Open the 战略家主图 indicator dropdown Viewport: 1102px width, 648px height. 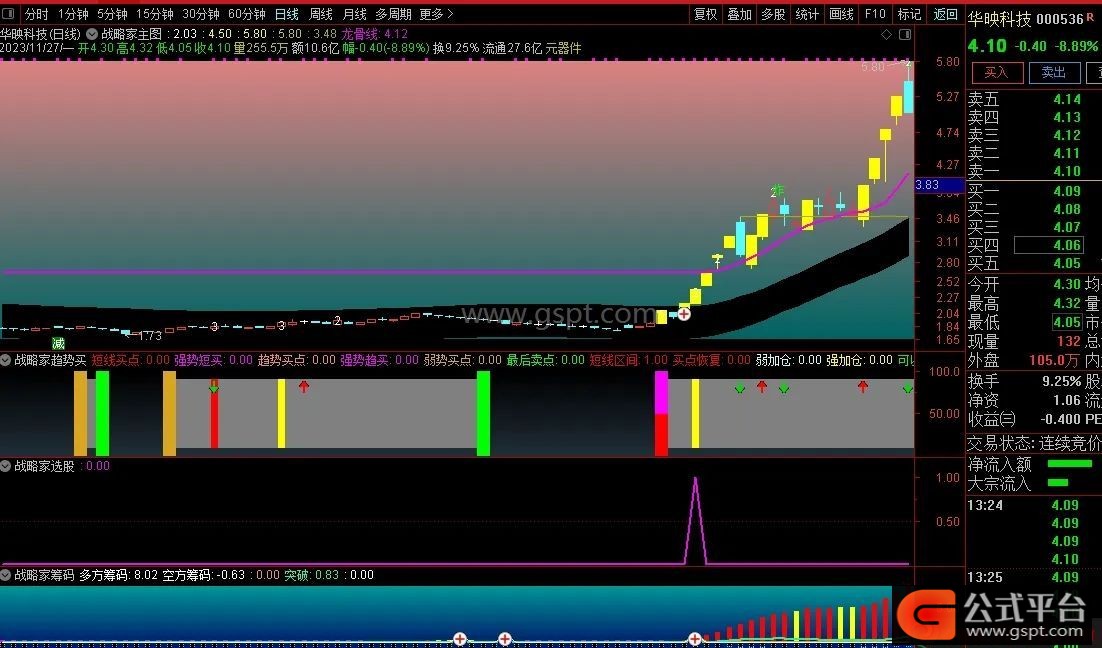click(92, 34)
